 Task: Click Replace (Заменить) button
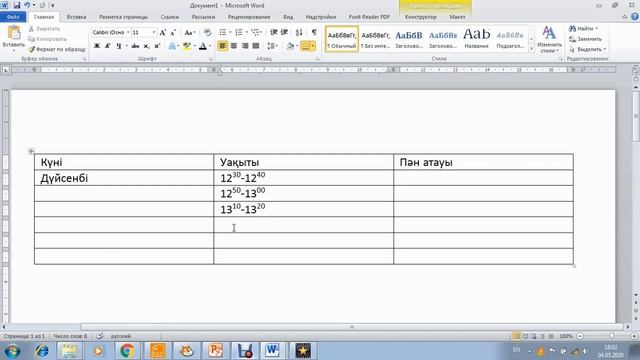(x=585, y=39)
